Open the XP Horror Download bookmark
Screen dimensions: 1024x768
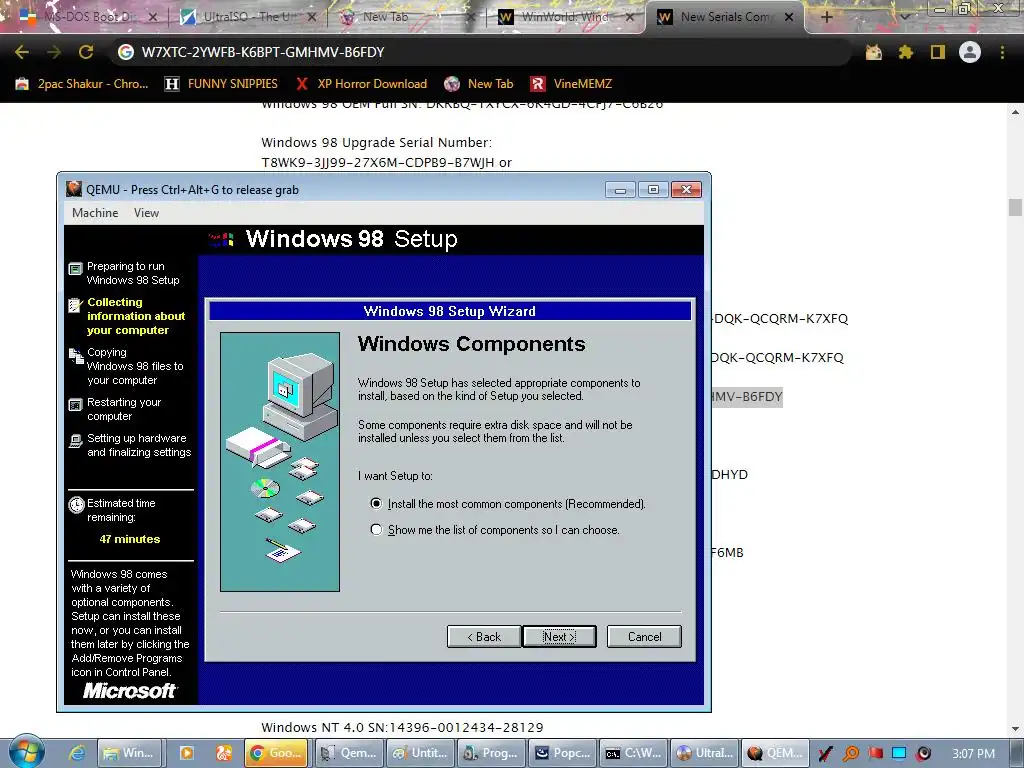tap(361, 84)
